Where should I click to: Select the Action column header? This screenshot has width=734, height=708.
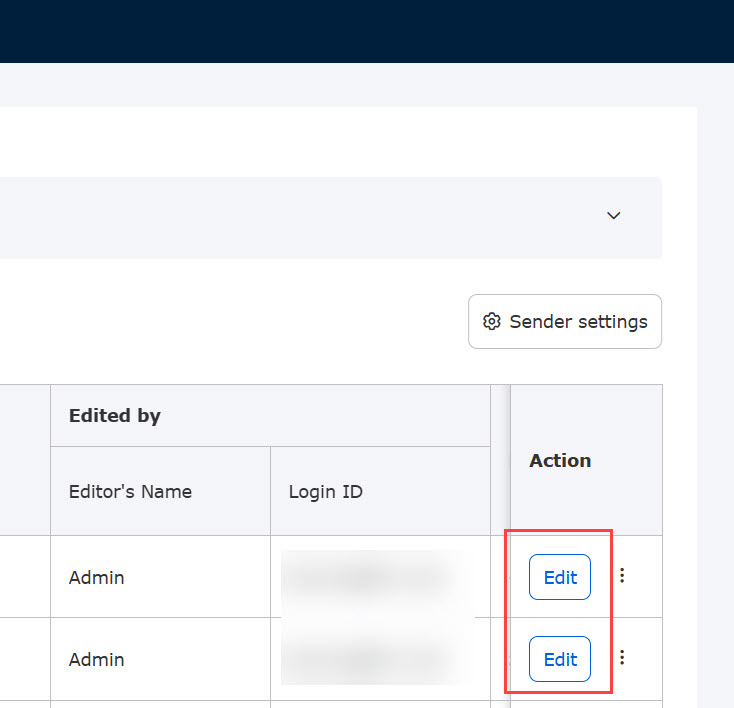click(x=560, y=461)
